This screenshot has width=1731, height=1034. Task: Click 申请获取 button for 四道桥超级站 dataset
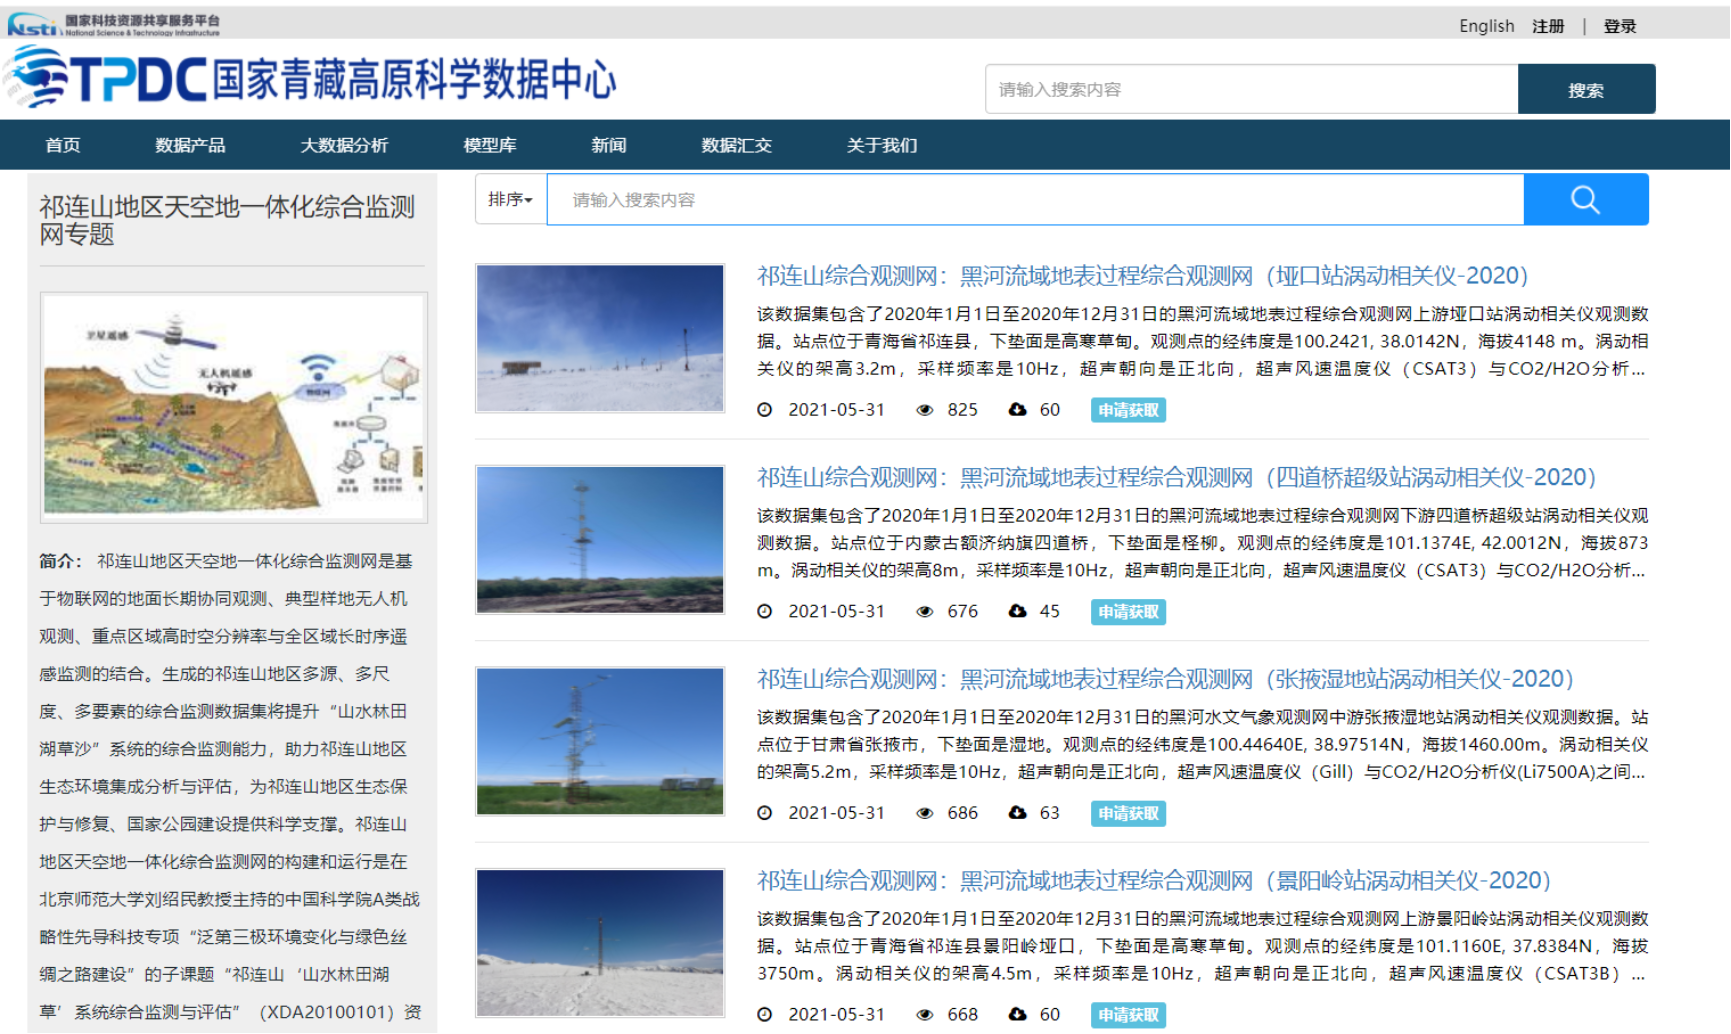(1128, 612)
